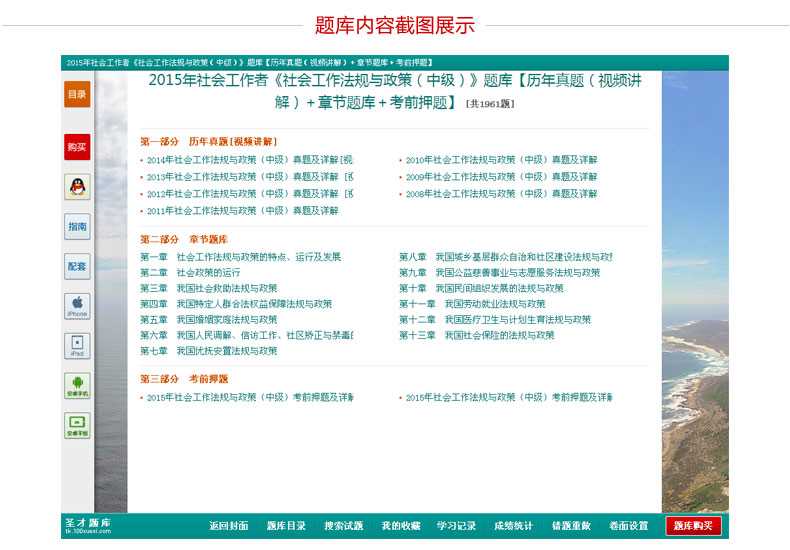Viewport: 790px width, 550px height.
Task: Open 第十三章 我国社会保险的法规与政策 chapter
Action: pyautogui.click(x=477, y=336)
